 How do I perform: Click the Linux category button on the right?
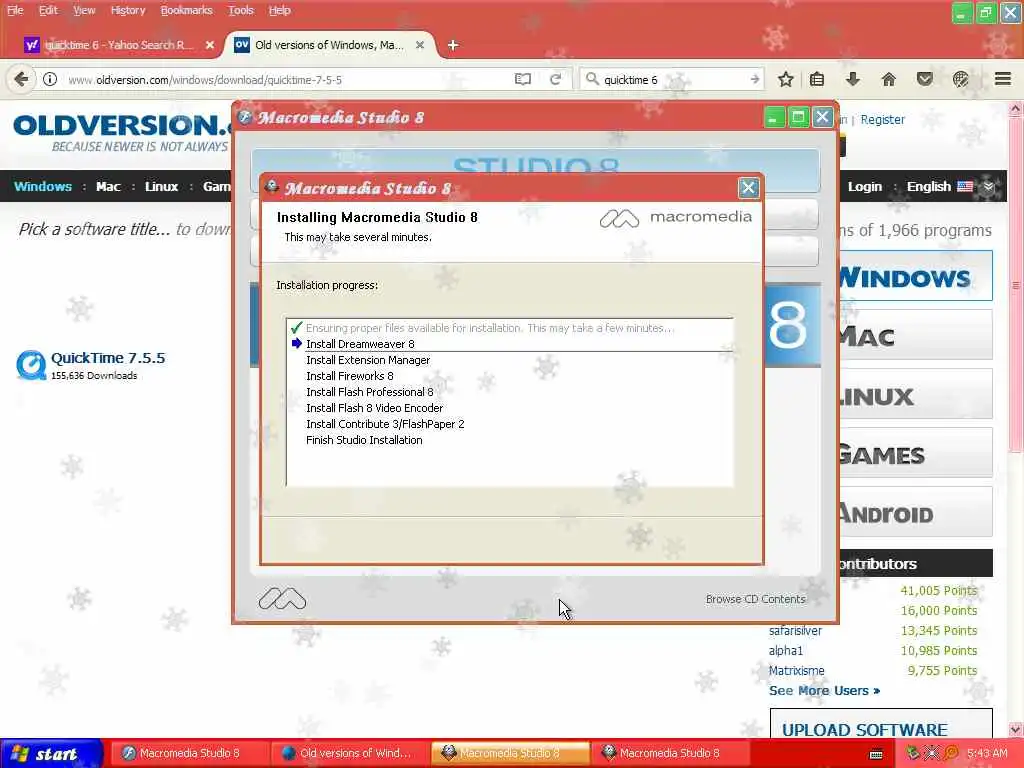pos(916,394)
